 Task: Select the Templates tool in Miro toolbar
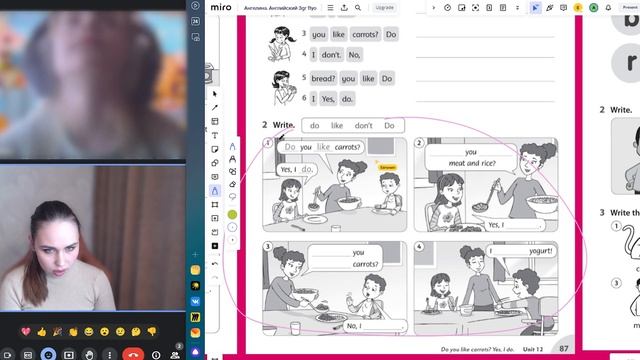215,121
